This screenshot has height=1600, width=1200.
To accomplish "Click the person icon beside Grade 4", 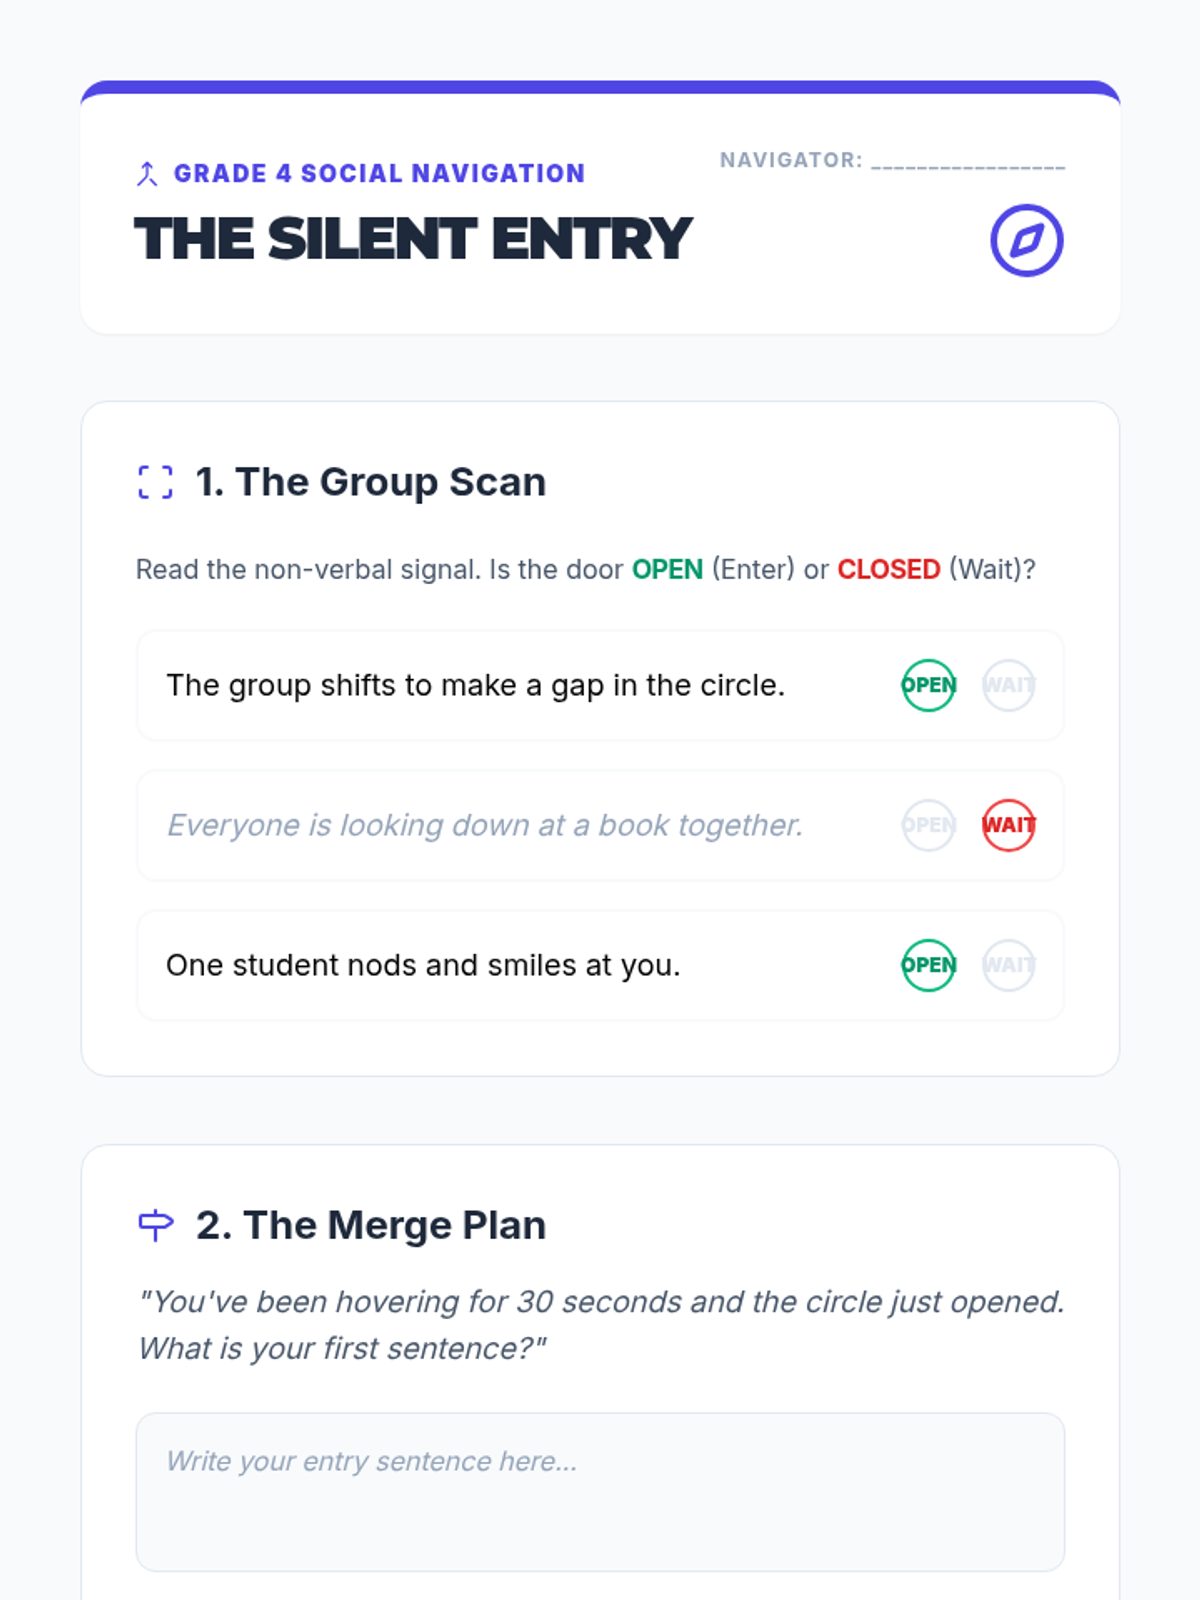I will click(x=147, y=174).
